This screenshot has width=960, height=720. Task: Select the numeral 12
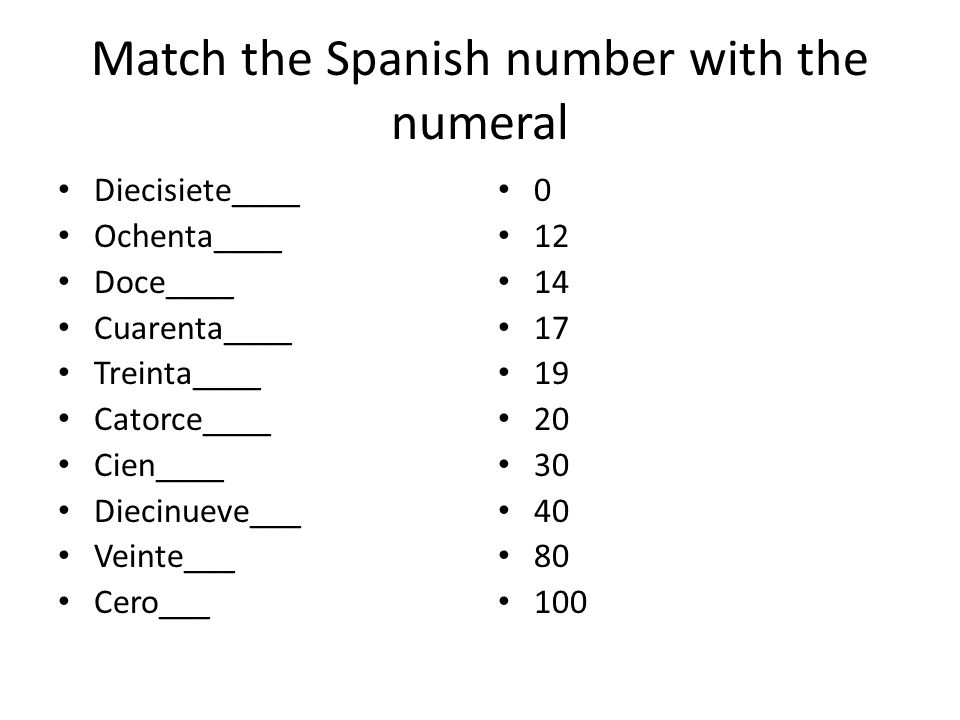[551, 236]
